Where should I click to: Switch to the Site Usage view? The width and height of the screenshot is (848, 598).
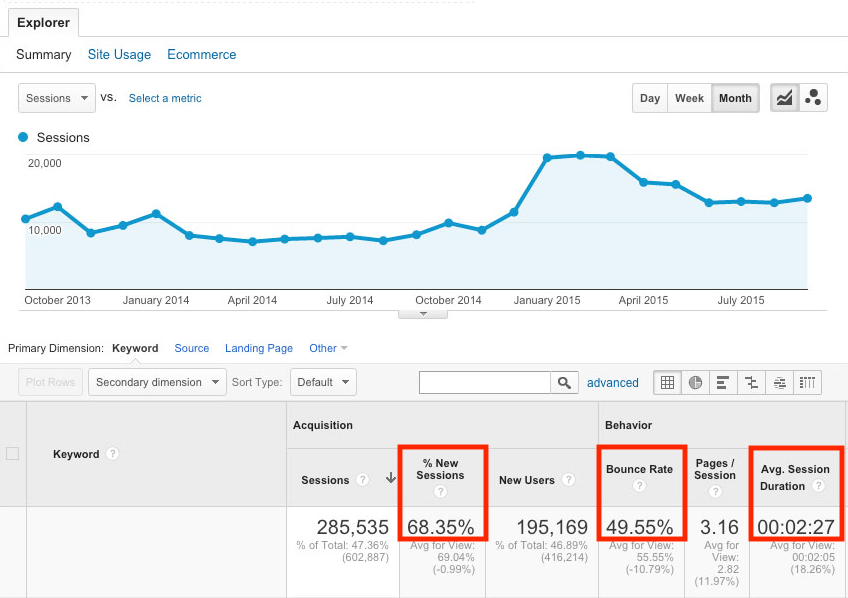120,55
